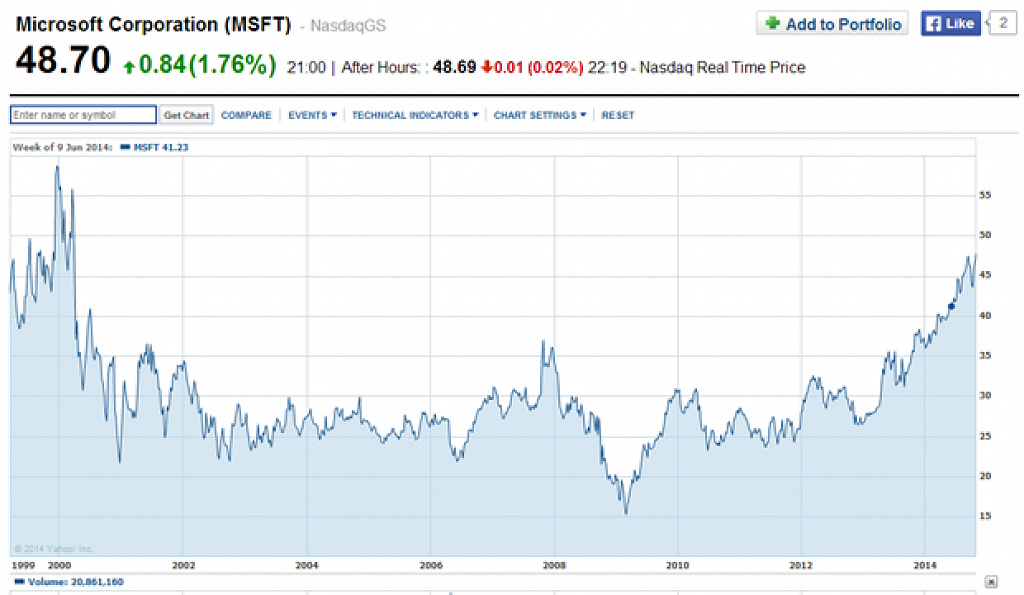Image resolution: width=1024 pixels, height=595 pixels.
Task: Click the Add to Portfolio button
Action: 832,24
